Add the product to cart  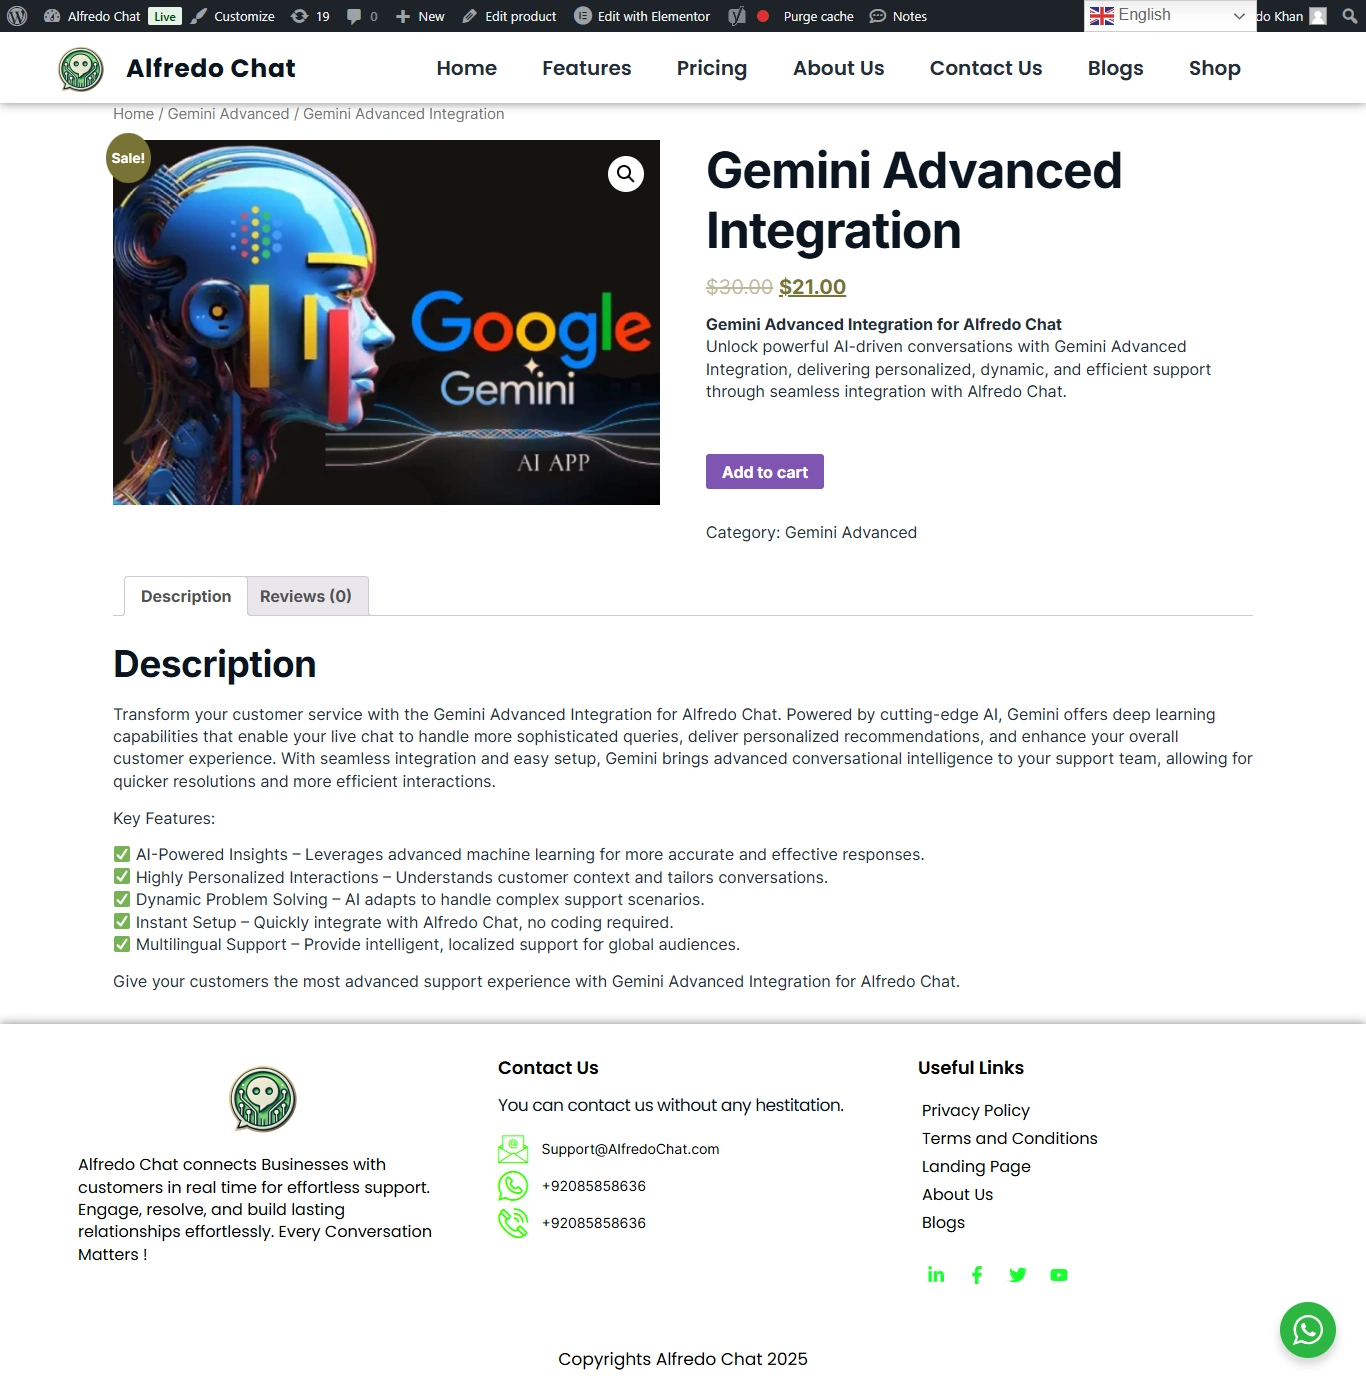tap(765, 472)
